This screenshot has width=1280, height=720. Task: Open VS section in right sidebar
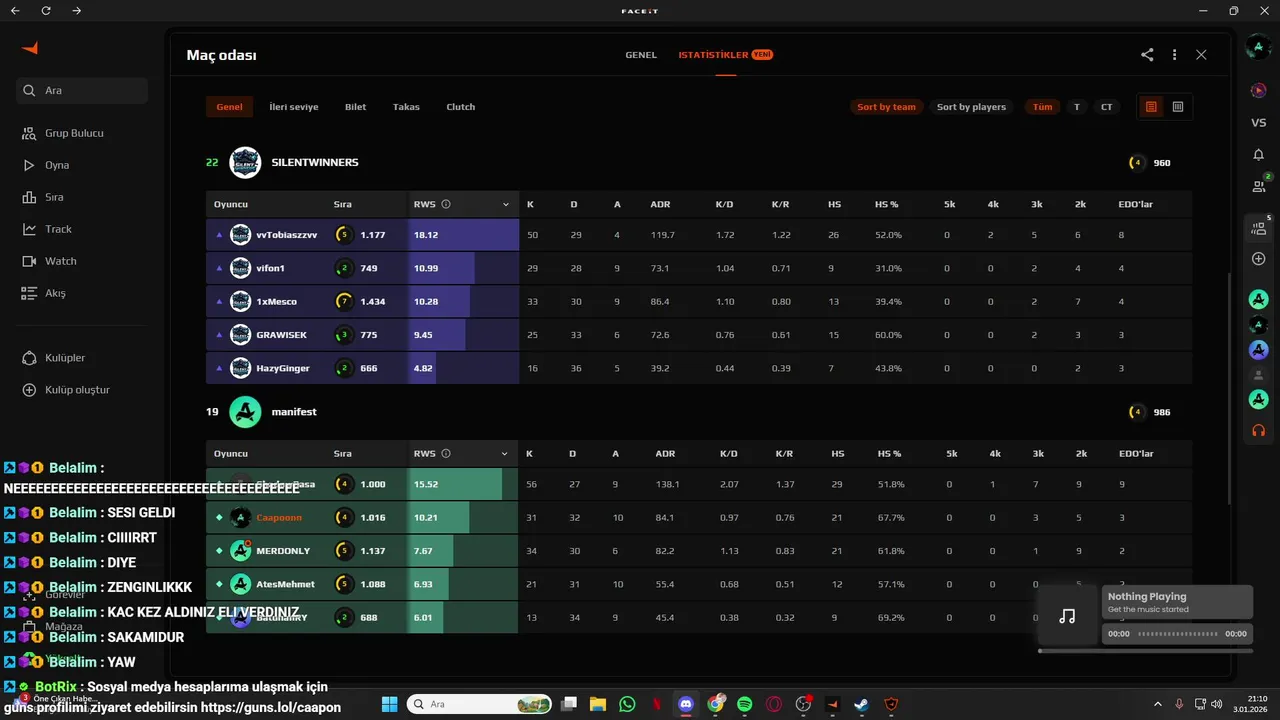point(1259,122)
